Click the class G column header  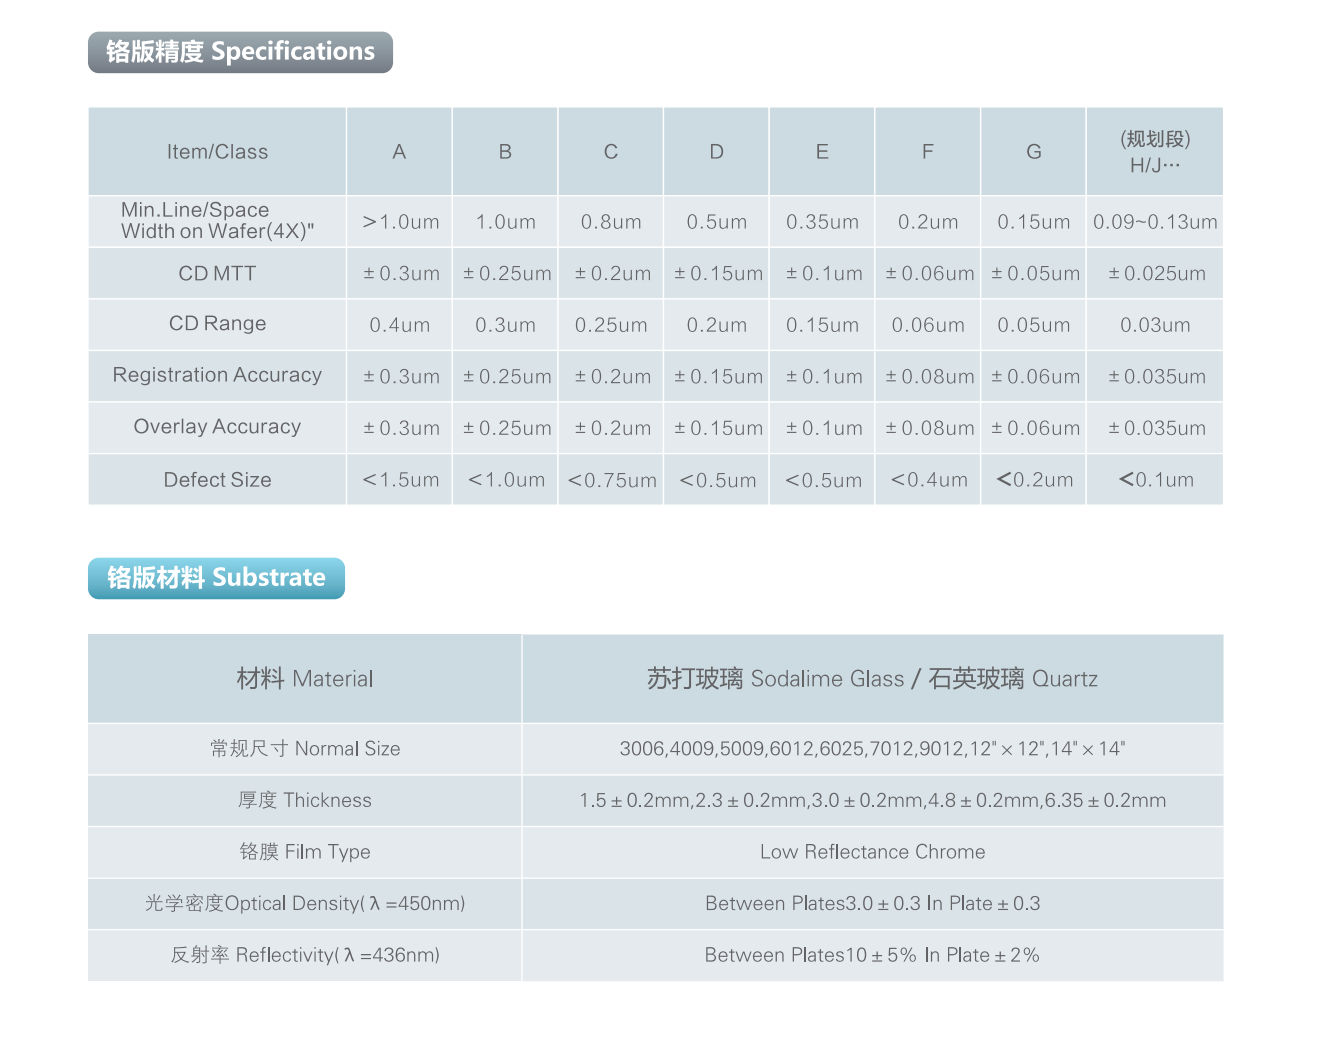[x=1033, y=152]
